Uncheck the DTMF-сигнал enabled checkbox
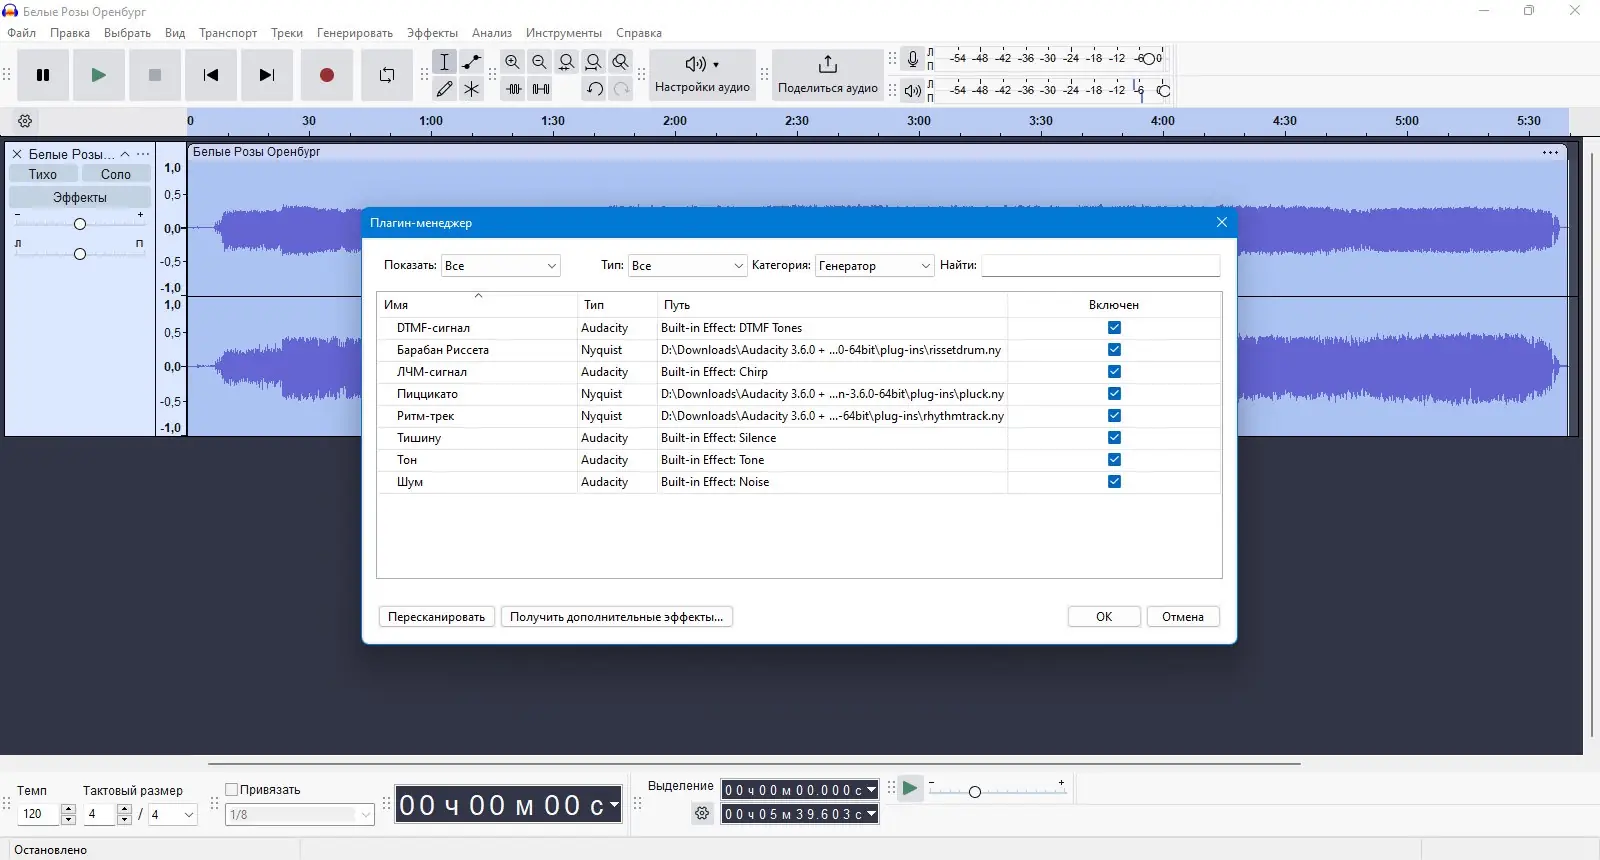 tap(1114, 328)
